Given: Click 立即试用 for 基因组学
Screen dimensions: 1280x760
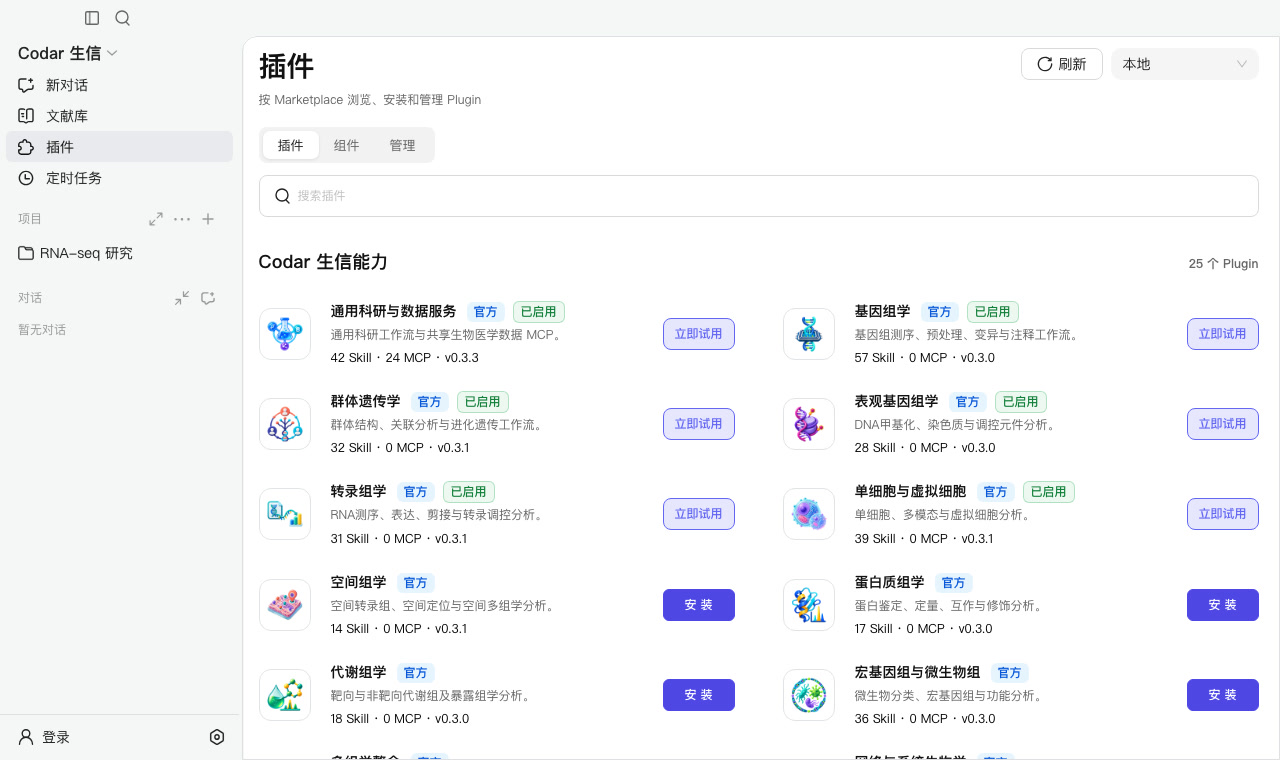Looking at the screenshot, I should (1223, 334).
